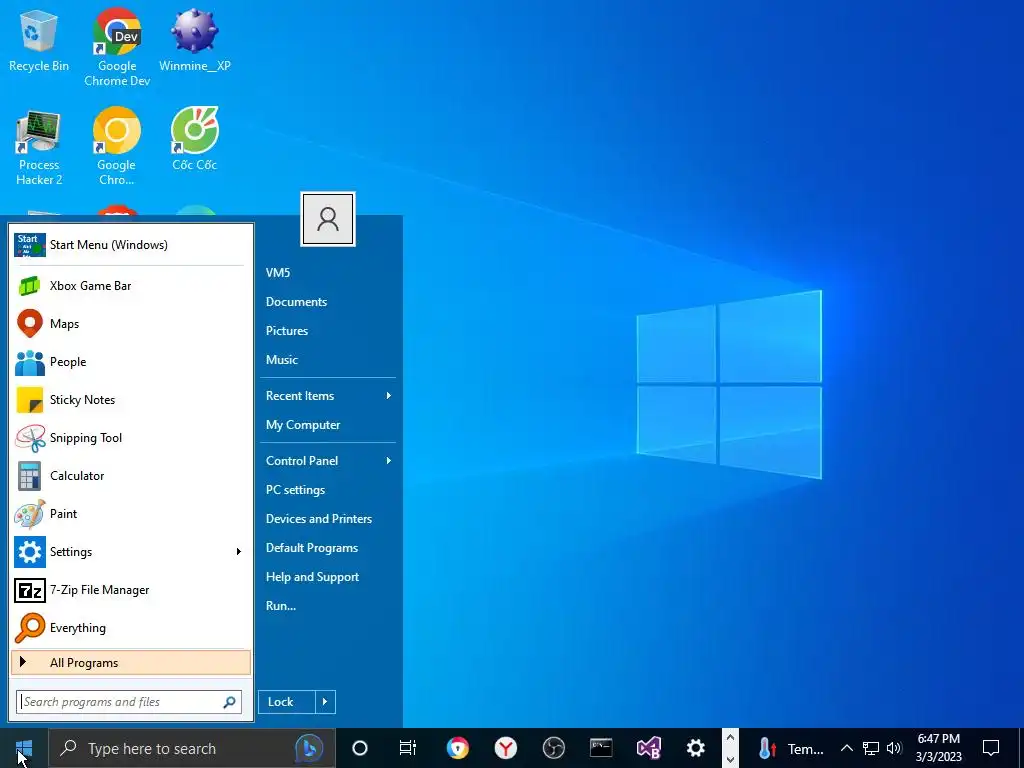Viewport: 1024px width, 768px height.
Task: Open shutdown options arrow beside Lock
Action: [325, 702]
